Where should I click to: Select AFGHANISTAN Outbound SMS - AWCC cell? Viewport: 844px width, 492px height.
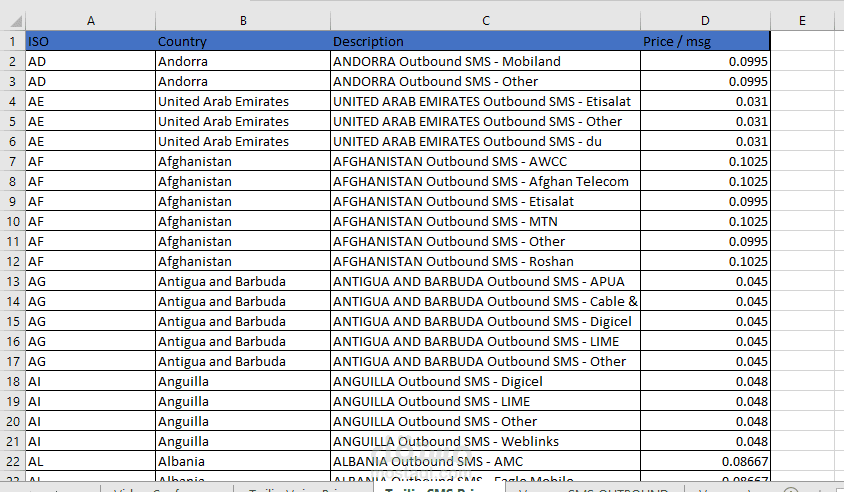point(486,161)
